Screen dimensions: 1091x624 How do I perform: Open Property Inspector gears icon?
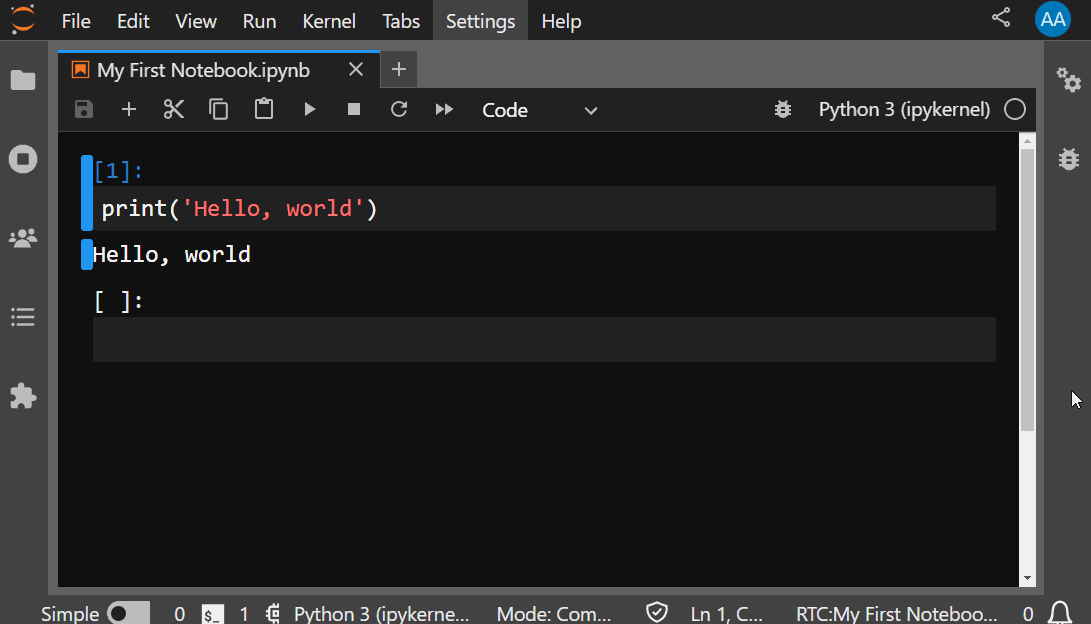tap(1069, 80)
